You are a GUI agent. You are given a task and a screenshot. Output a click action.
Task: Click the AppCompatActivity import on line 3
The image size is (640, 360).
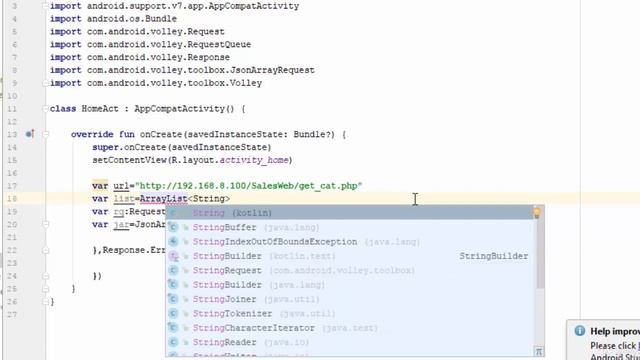174,6
